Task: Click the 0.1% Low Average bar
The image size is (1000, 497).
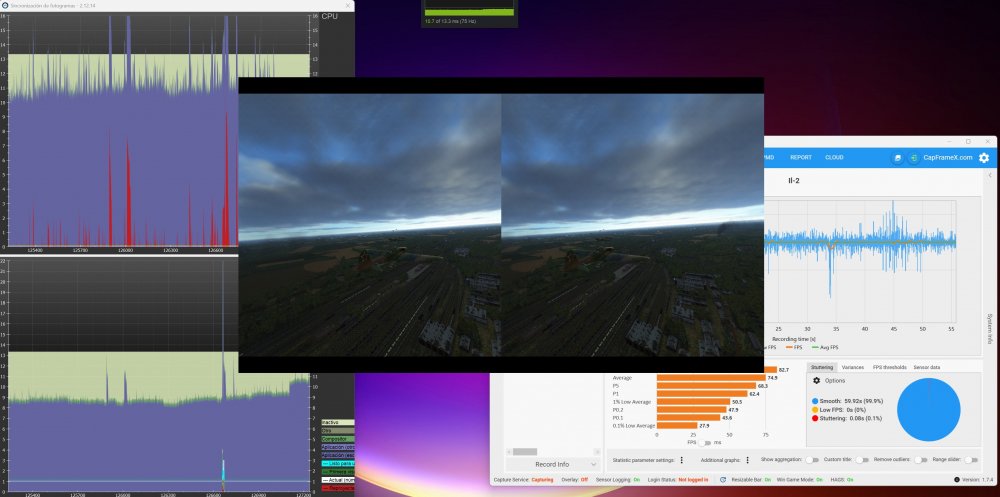Action: pos(677,425)
